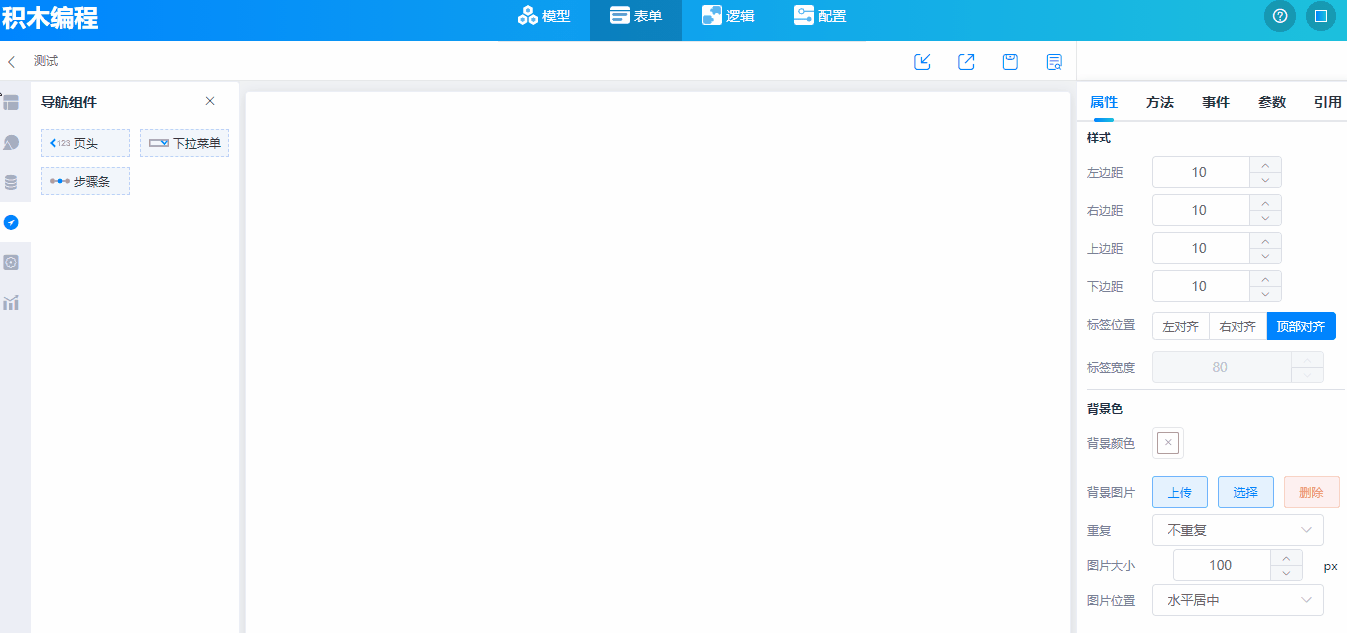Click the 左边距 value field
Screen dimensions: 1347x633
pos(1200,172)
